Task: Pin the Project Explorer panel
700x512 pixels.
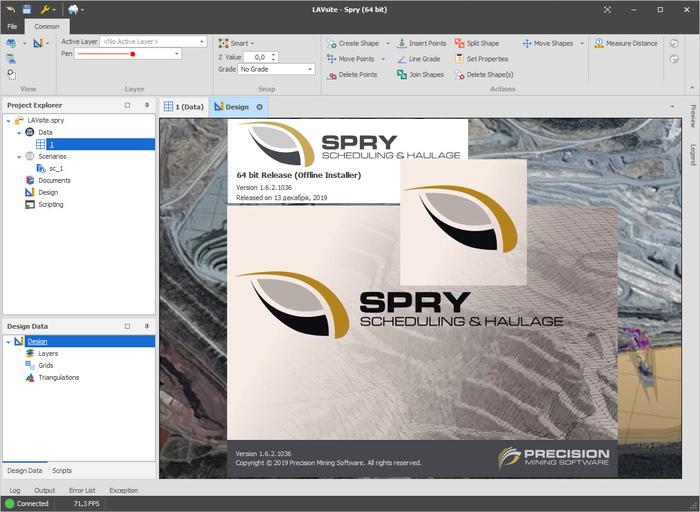Action: [x=147, y=105]
